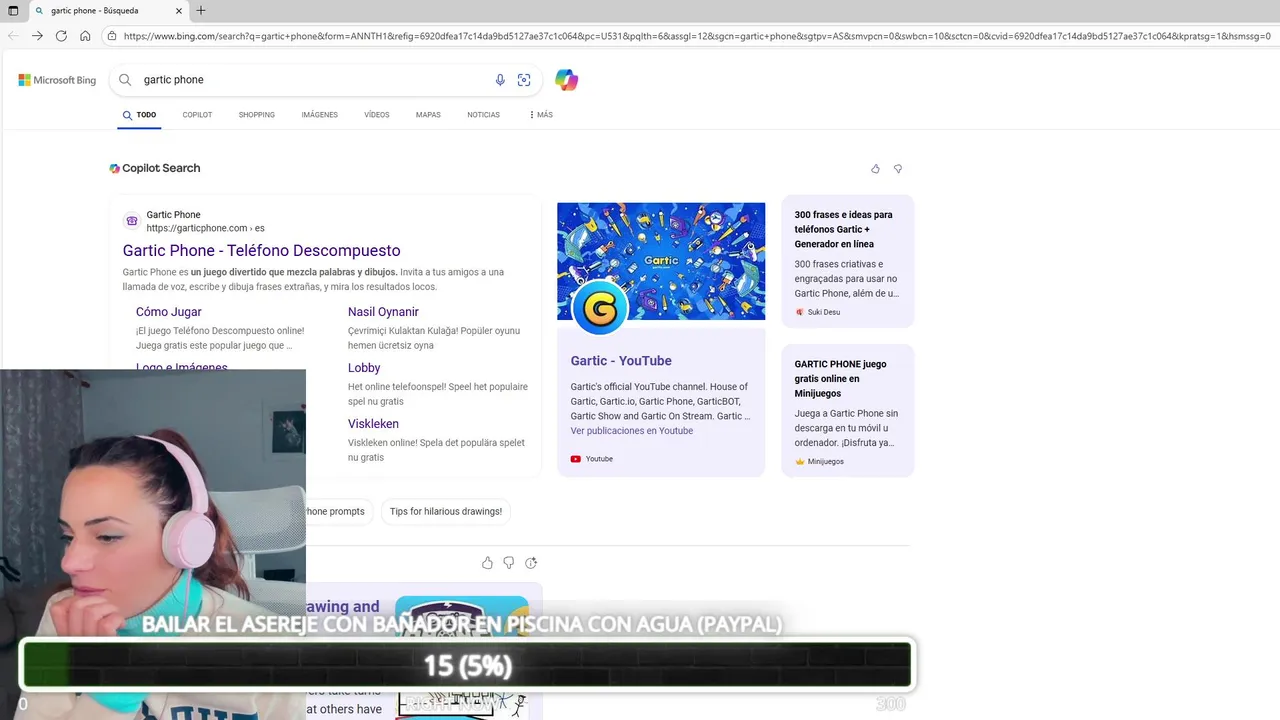Switch to the COPILOT tab
Viewport: 1280px width, 720px height.
[x=197, y=115]
